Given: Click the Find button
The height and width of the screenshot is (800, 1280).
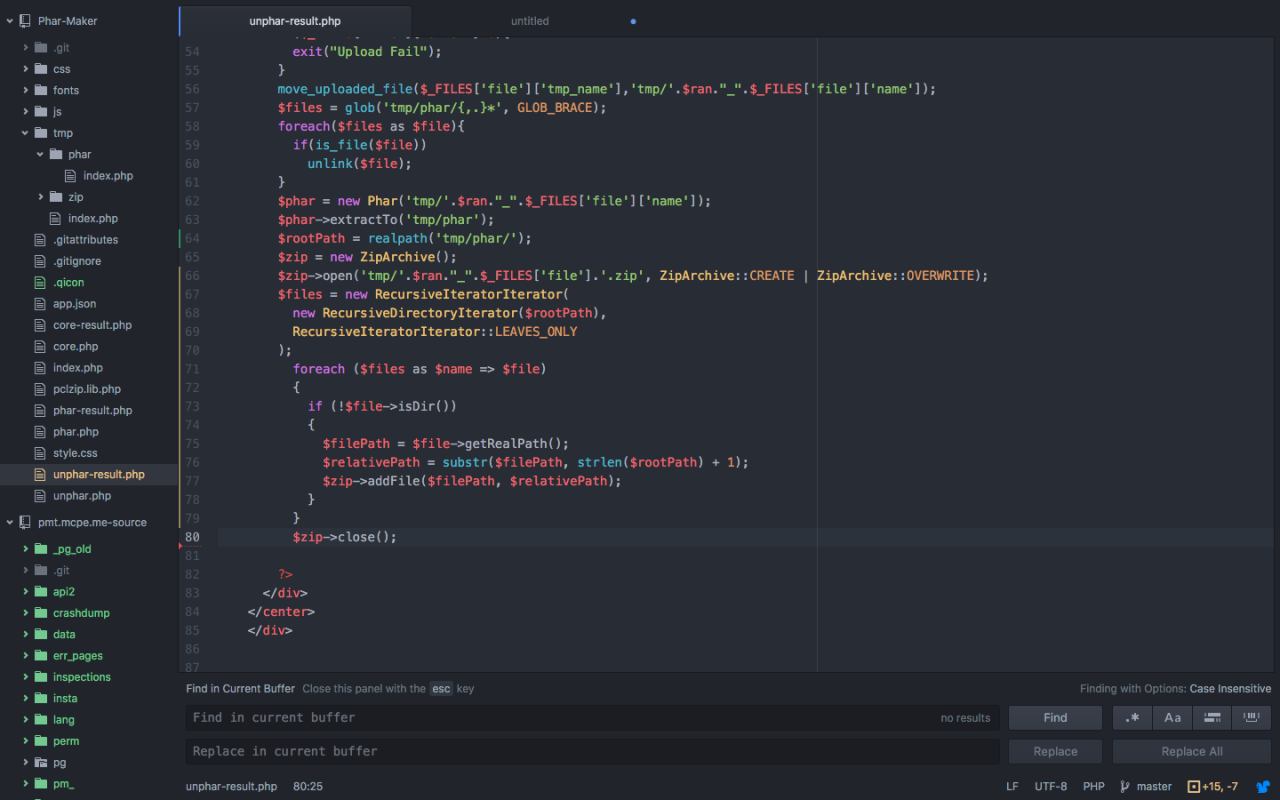Looking at the screenshot, I should click(x=1055, y=717).
